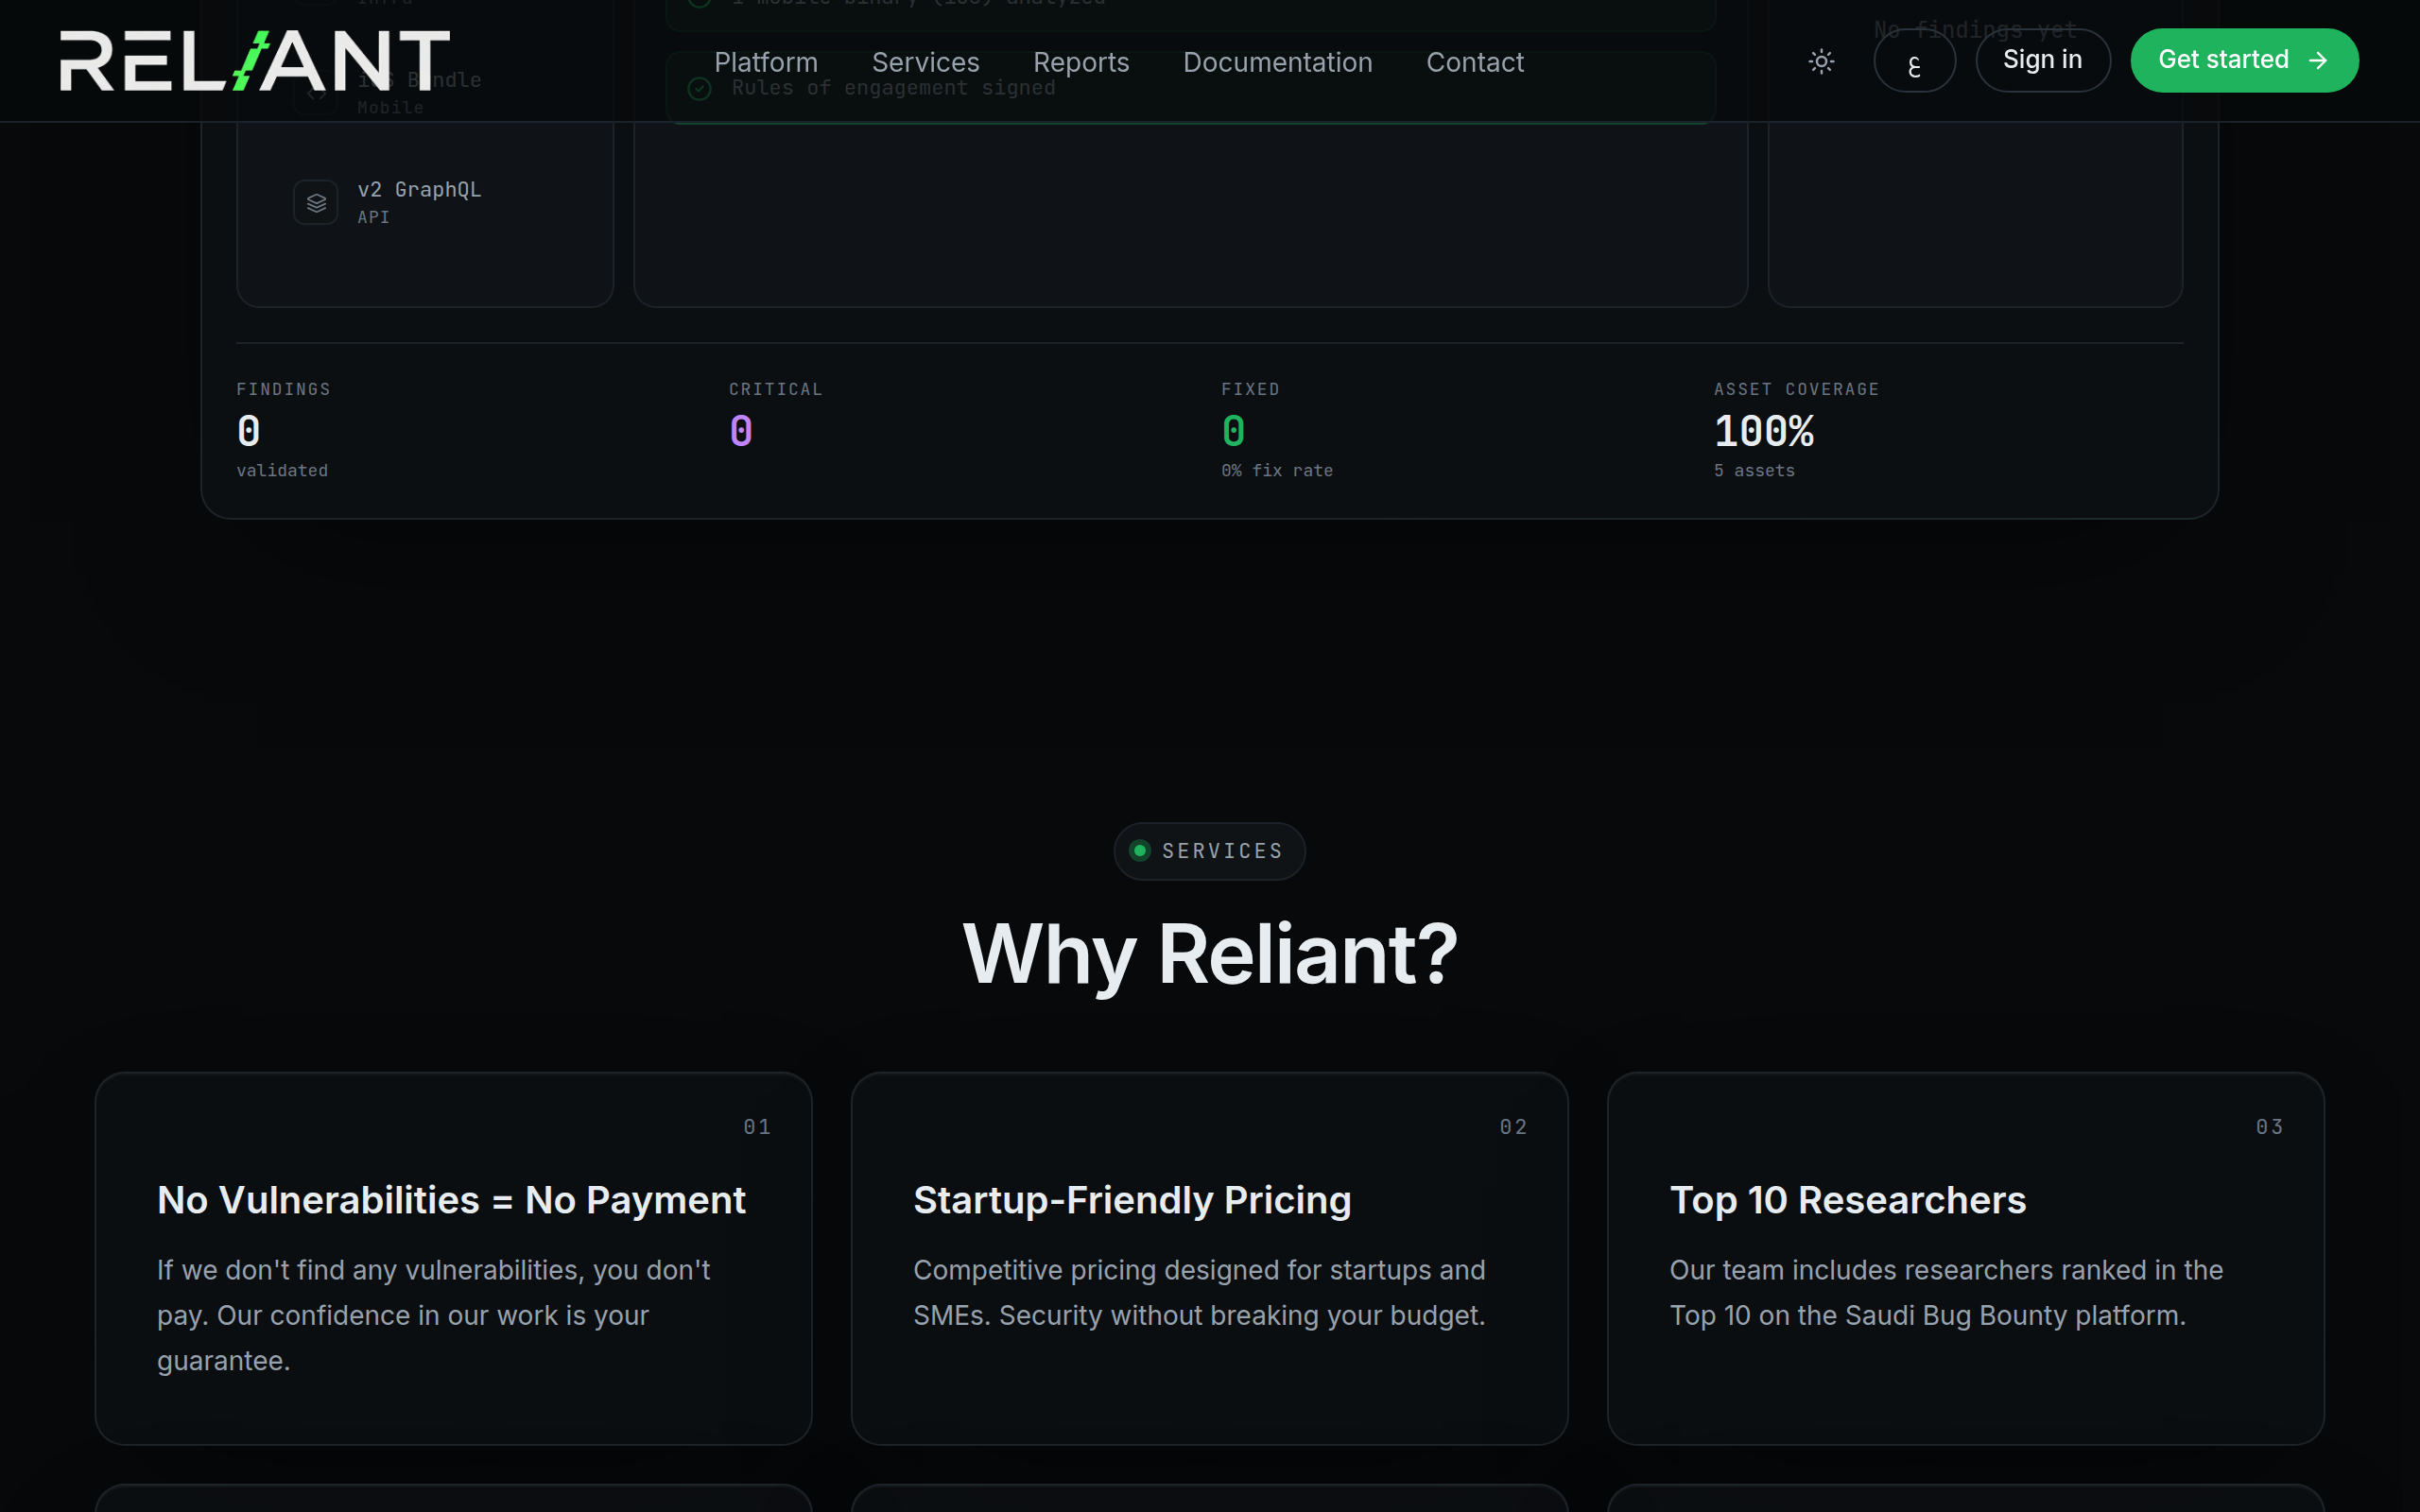Click the purple Critical count 0
Viewport: 2420px width, 1512px height.
(741, 432)
